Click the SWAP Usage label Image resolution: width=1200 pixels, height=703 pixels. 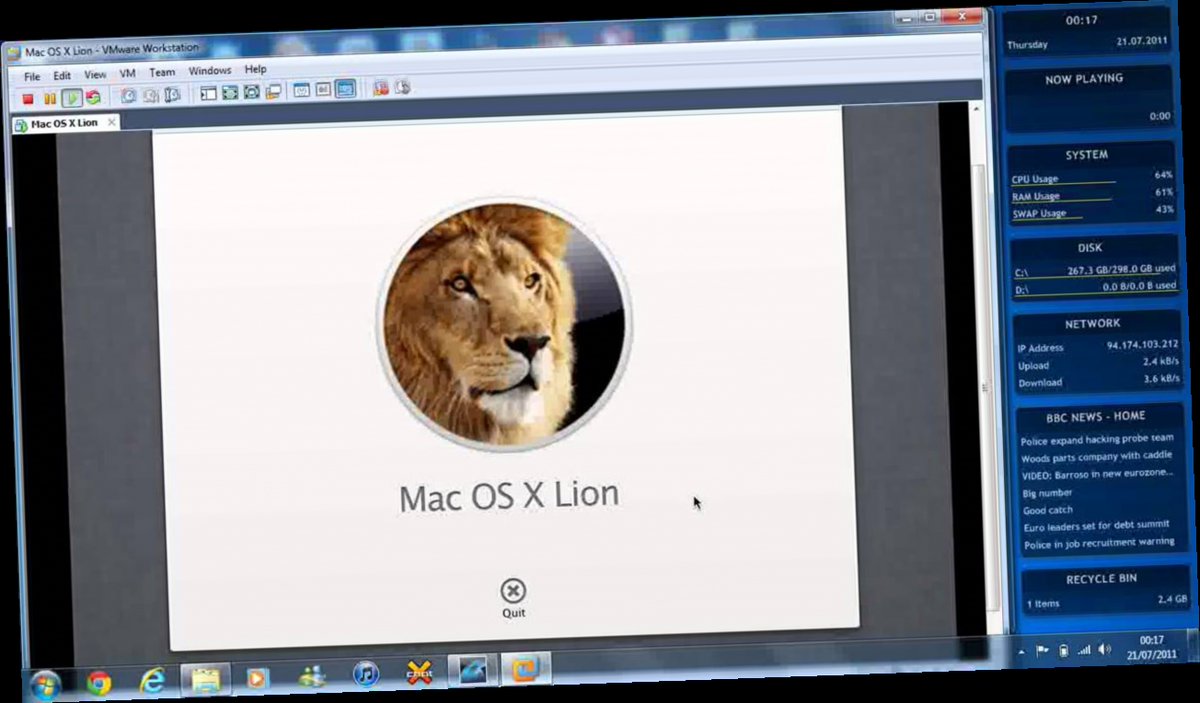tap(1039, 213)
